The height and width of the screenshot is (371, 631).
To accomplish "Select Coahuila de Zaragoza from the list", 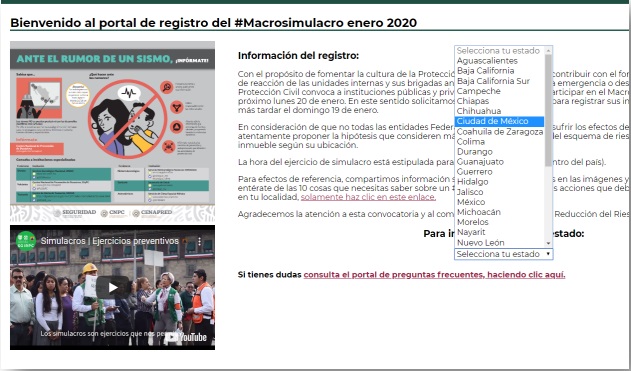I will (499, 132).
